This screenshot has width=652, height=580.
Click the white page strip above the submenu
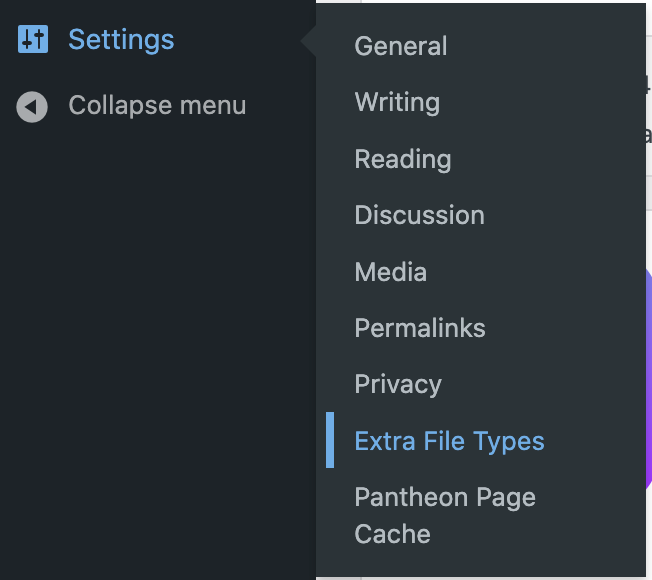click(x=482, y=1)
